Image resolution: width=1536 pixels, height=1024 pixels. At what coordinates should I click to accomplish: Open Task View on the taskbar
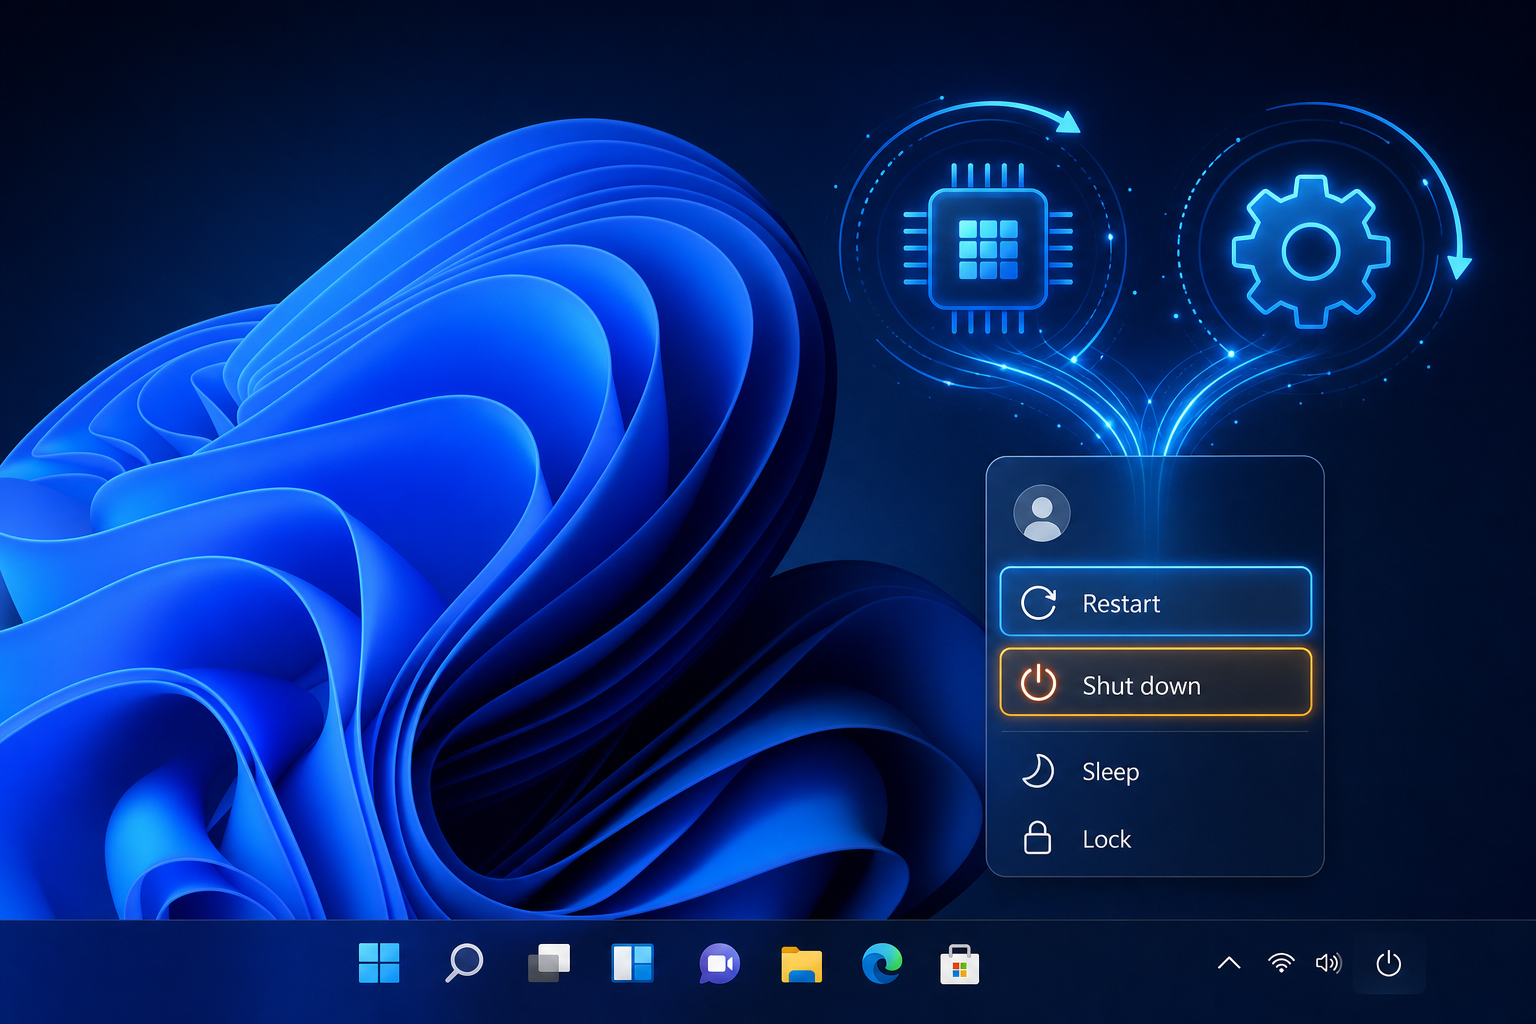[548, 963]
